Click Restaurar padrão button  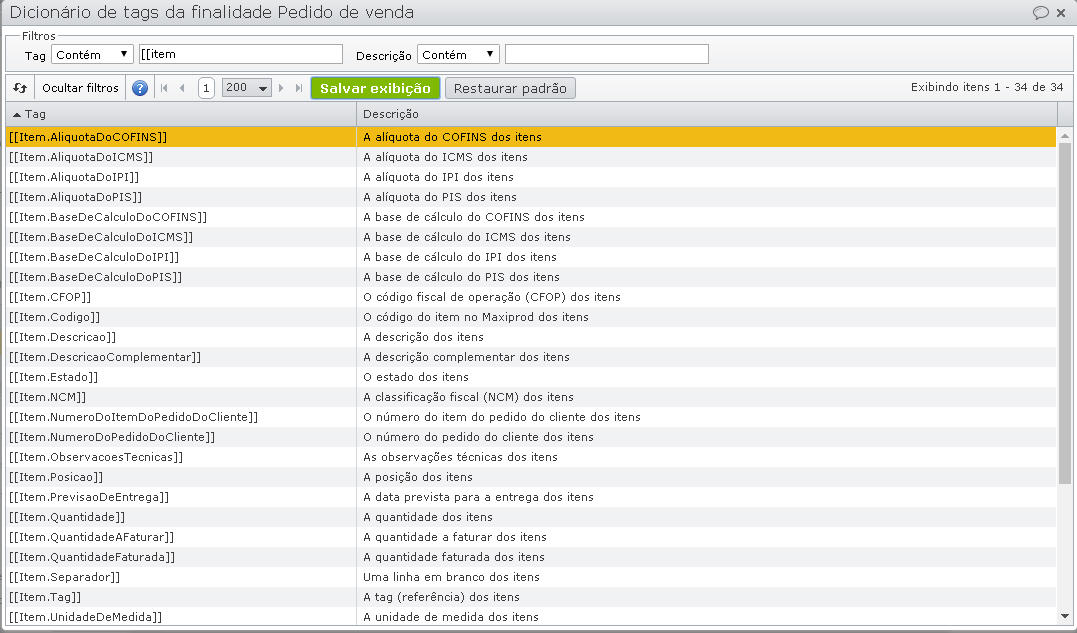[510, 88]
